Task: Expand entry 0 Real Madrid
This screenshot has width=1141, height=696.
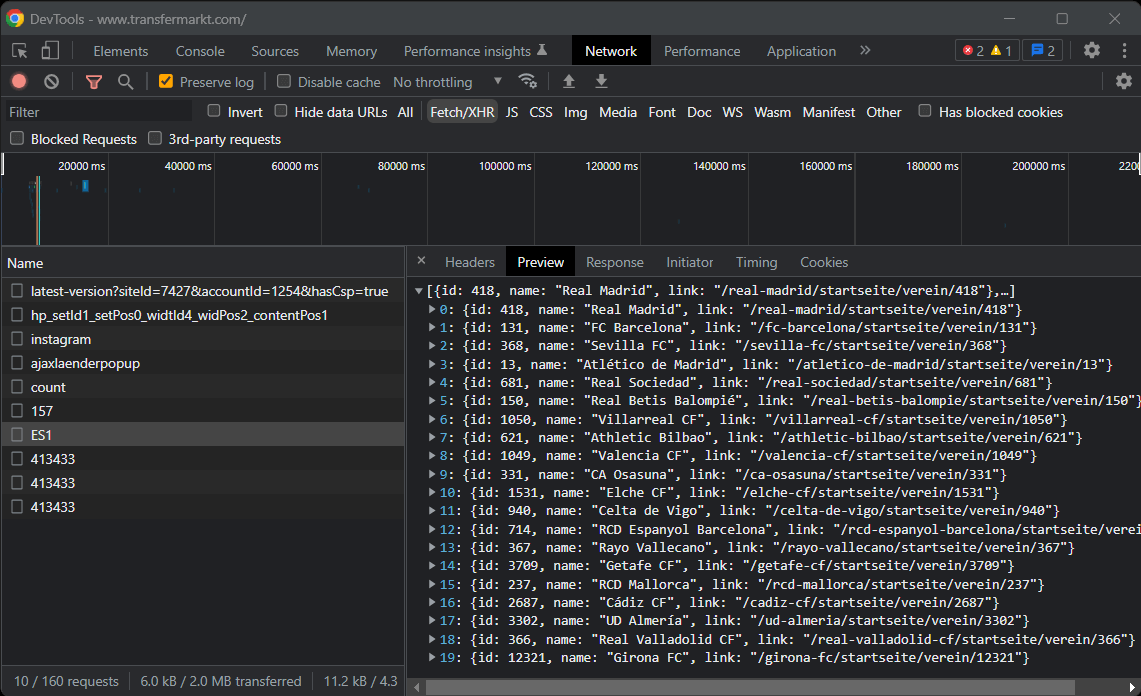Action: click(x=432, y=309)
